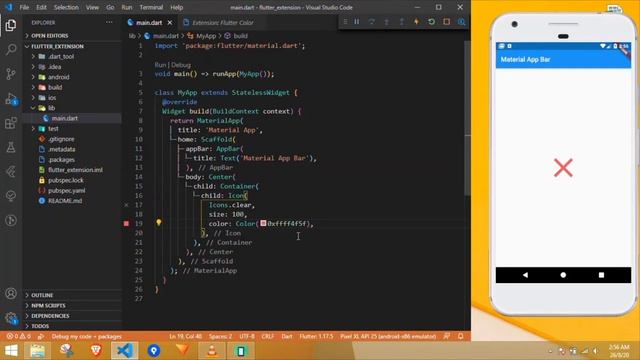Click debug Step Into button

[x=387, y=22]
